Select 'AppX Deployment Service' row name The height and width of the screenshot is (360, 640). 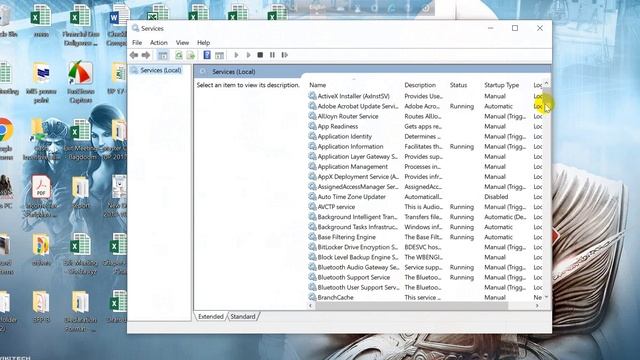tap(358, 177)
